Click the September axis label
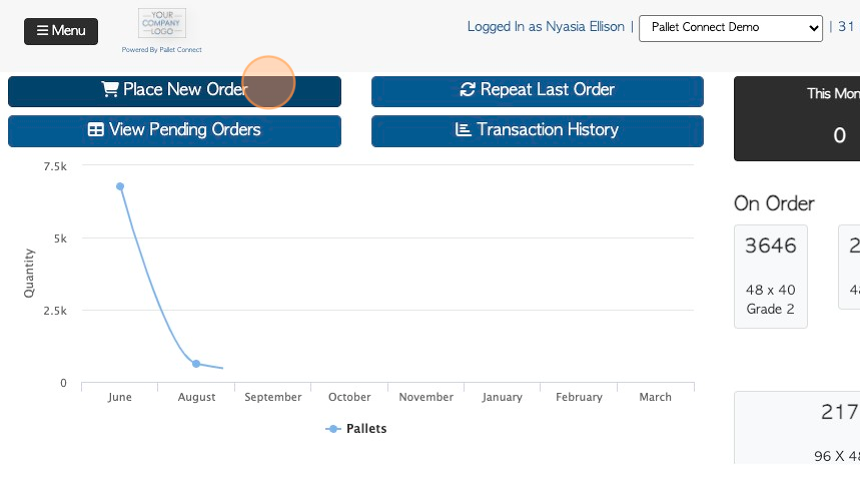 273,397
